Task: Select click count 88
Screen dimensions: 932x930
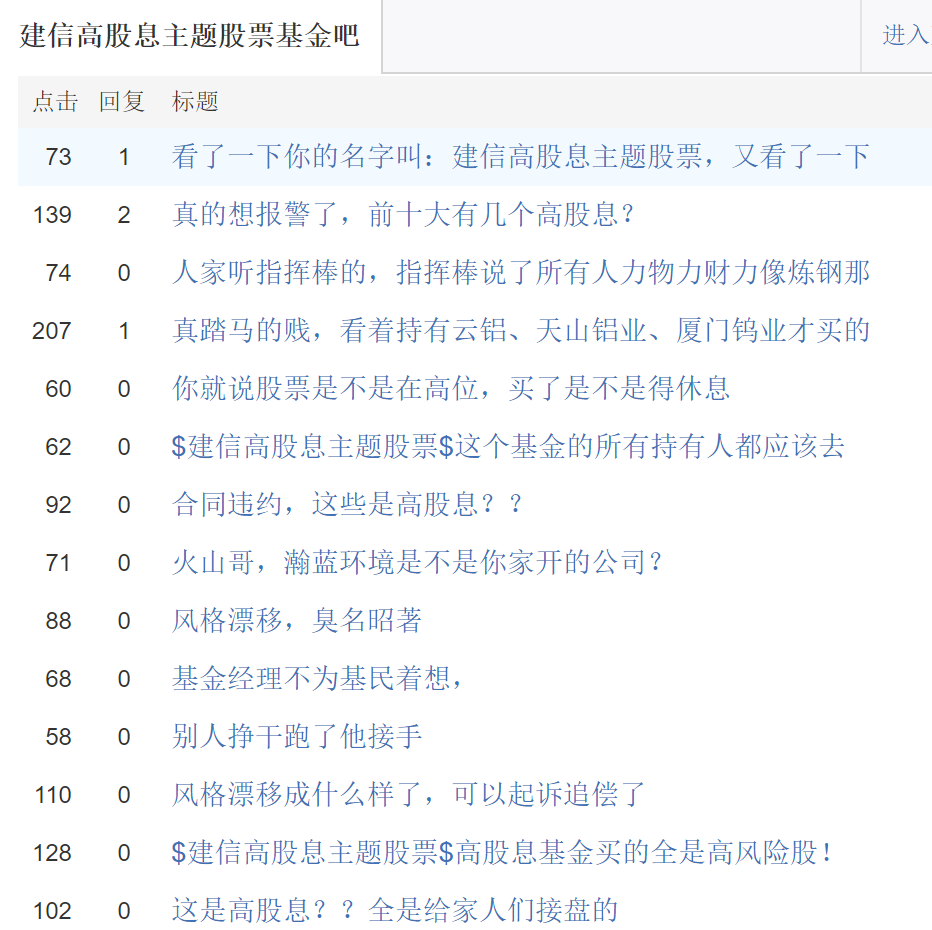Action: tap(58, 621)
